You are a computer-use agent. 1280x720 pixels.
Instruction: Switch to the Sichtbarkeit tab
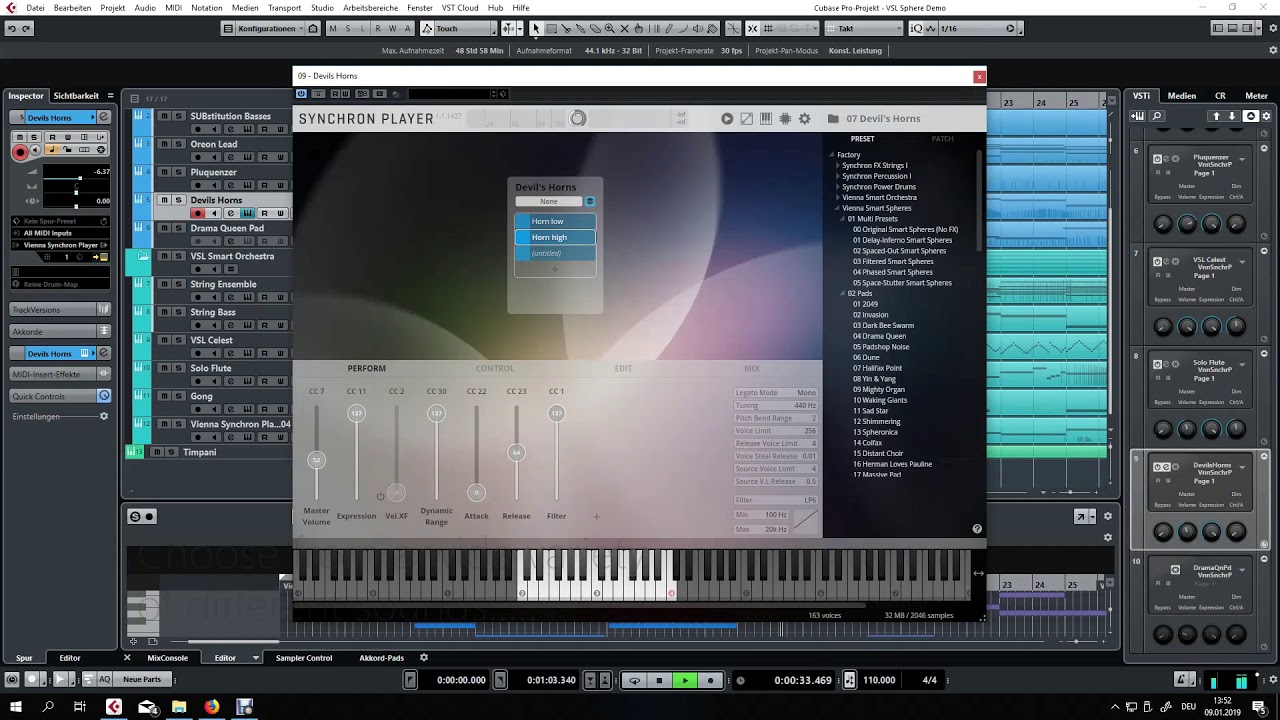[x=76, y=96]
